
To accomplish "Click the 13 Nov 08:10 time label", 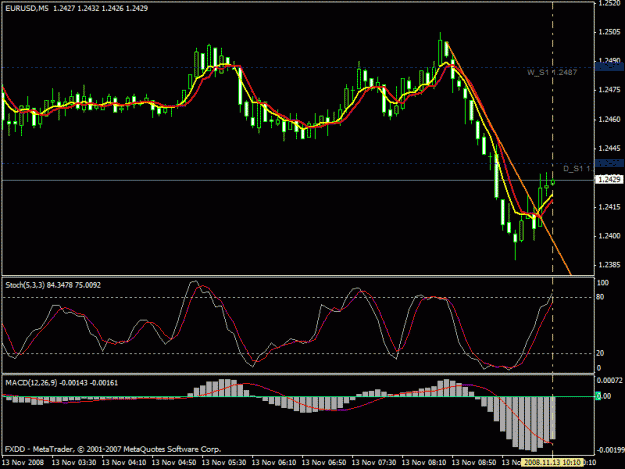I will (x=424, y=463).
